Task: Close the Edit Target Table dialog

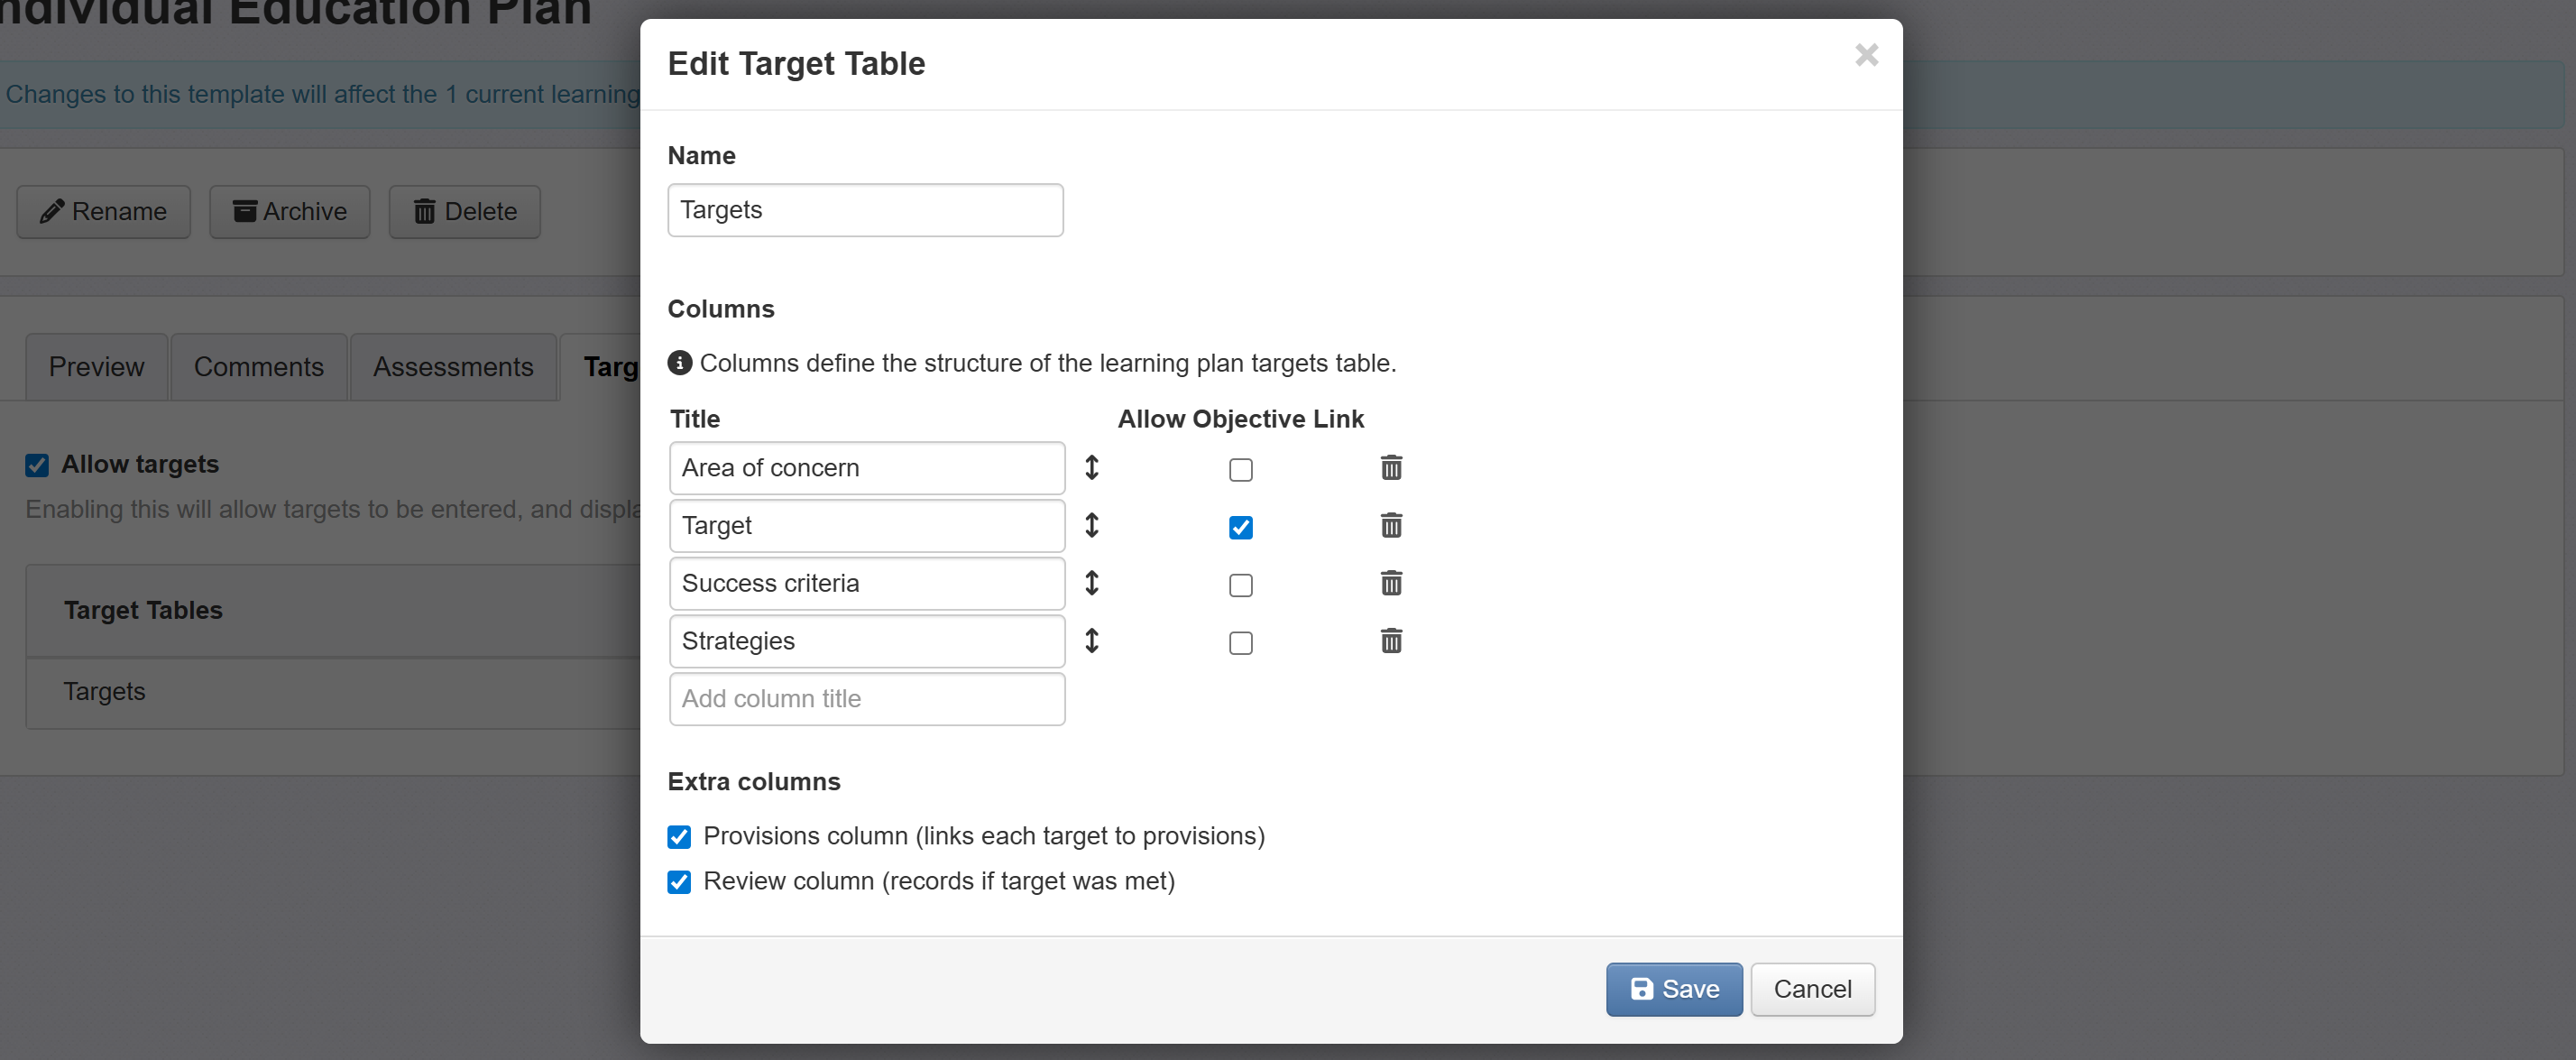Action: (1866, 55)
